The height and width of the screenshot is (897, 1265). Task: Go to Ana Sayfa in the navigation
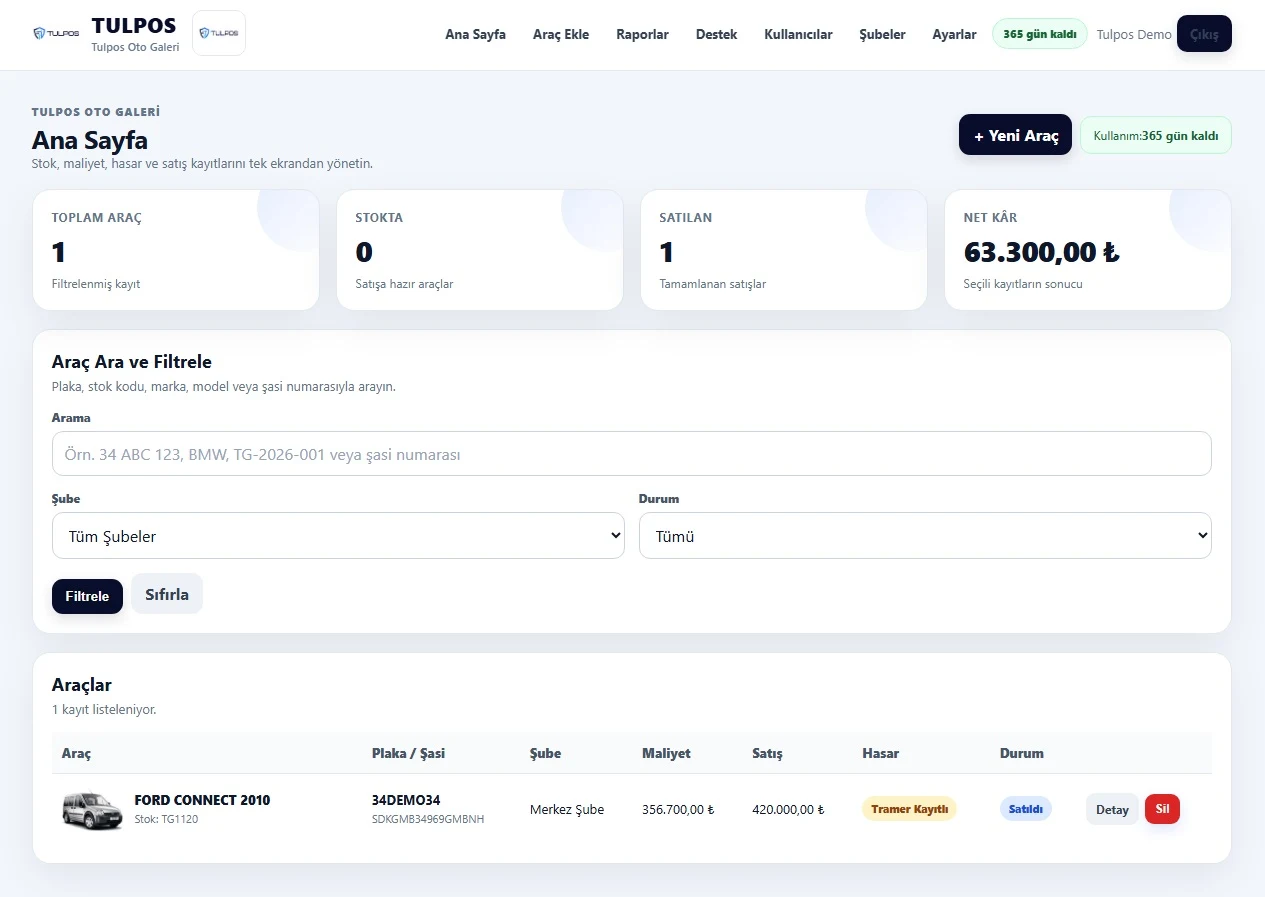coord(475,34)
